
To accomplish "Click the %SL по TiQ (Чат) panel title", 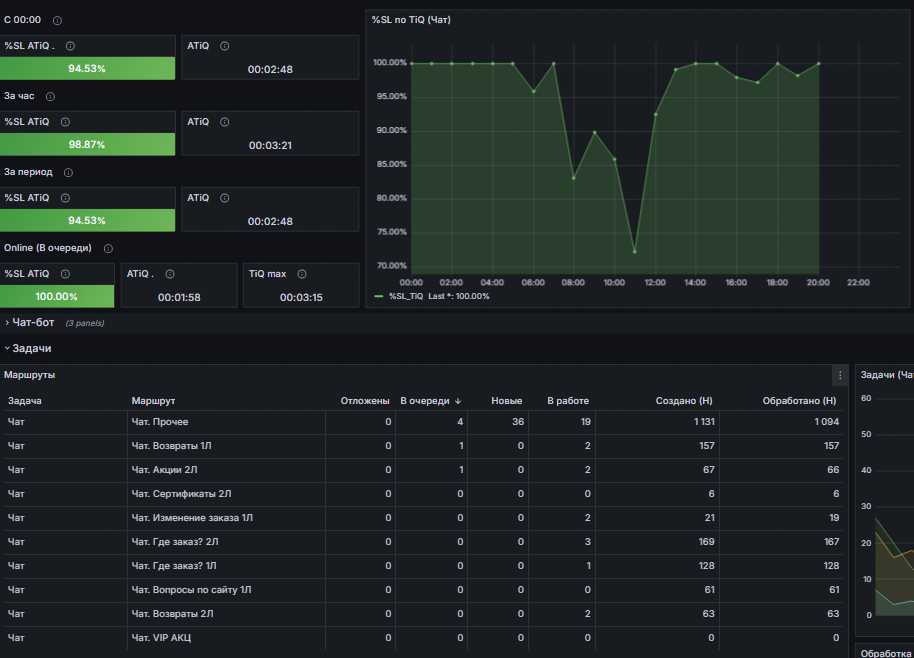I will point(411,20).
